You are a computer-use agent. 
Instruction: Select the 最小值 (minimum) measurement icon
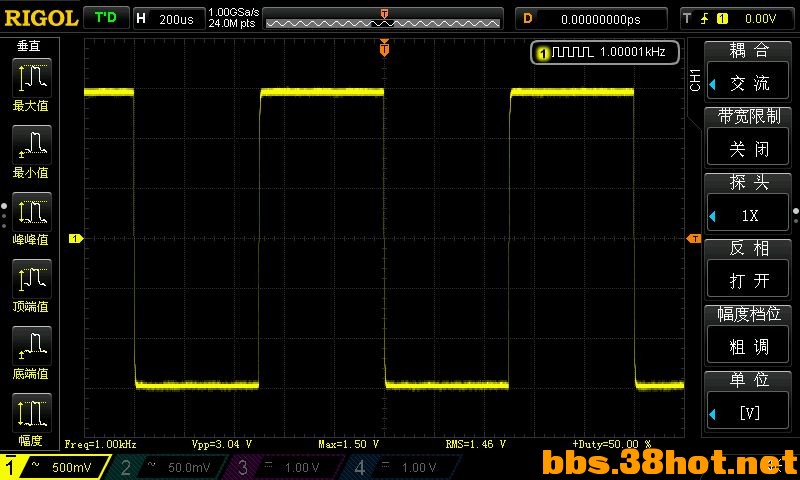tap(32, 145)
